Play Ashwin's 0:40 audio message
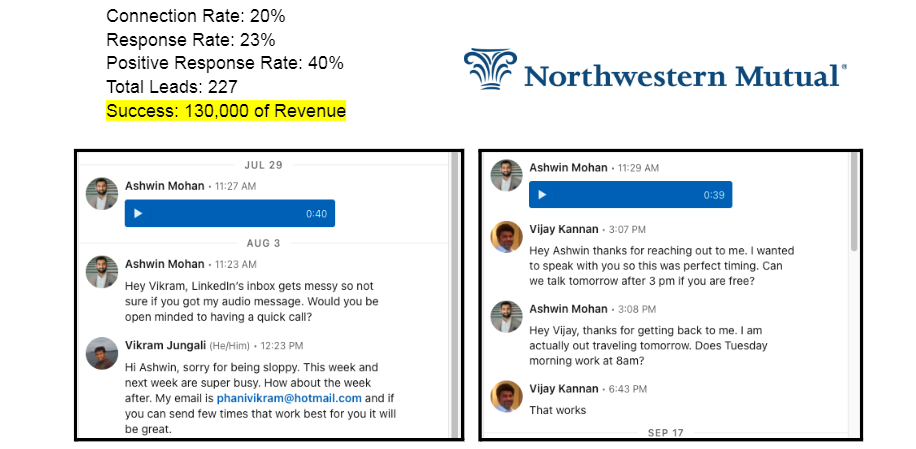 click(x=139, y=213)
